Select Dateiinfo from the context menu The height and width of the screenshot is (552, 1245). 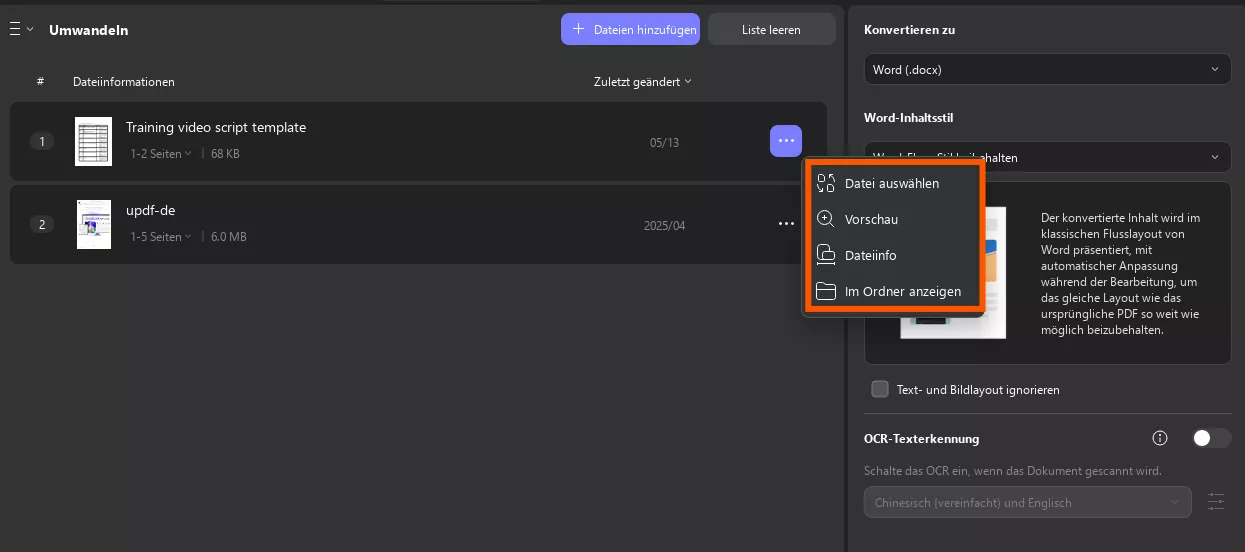870,256
